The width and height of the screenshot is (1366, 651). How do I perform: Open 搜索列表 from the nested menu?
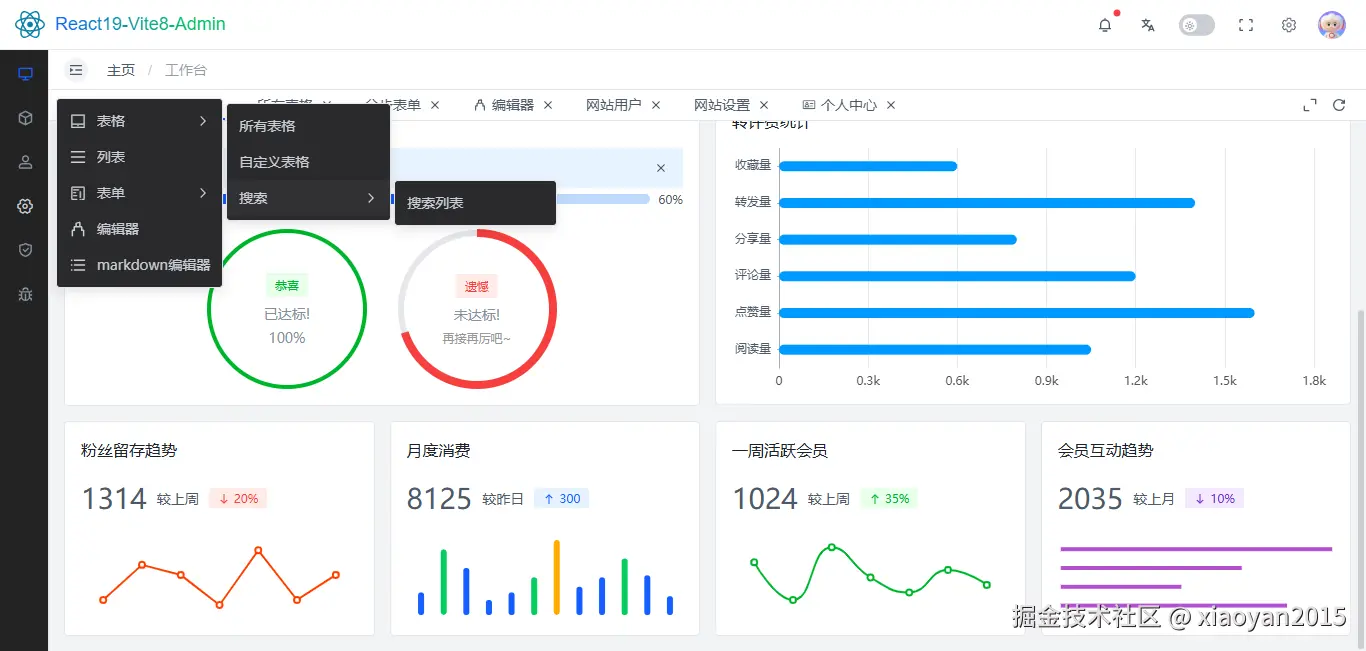(x=475, y=203)
